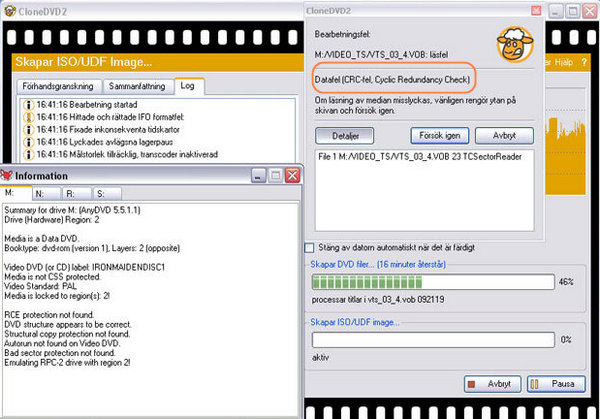The image size is (600, 419).
Task: Click 'Emulating RPC-2 drive with region 2!' line
Action: [x=67, y=362]
